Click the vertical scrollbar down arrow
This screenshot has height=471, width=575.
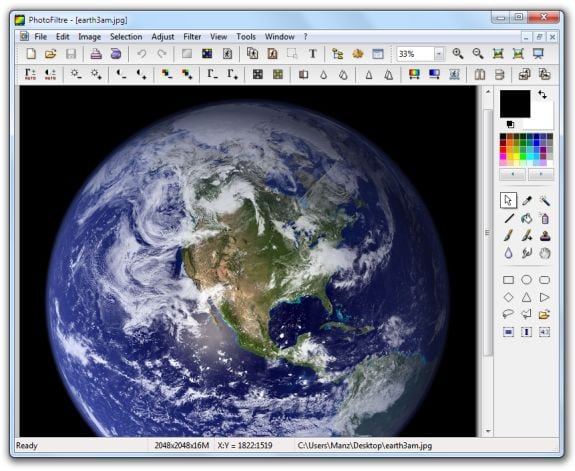pyautogui.click(x=488, y=431)
